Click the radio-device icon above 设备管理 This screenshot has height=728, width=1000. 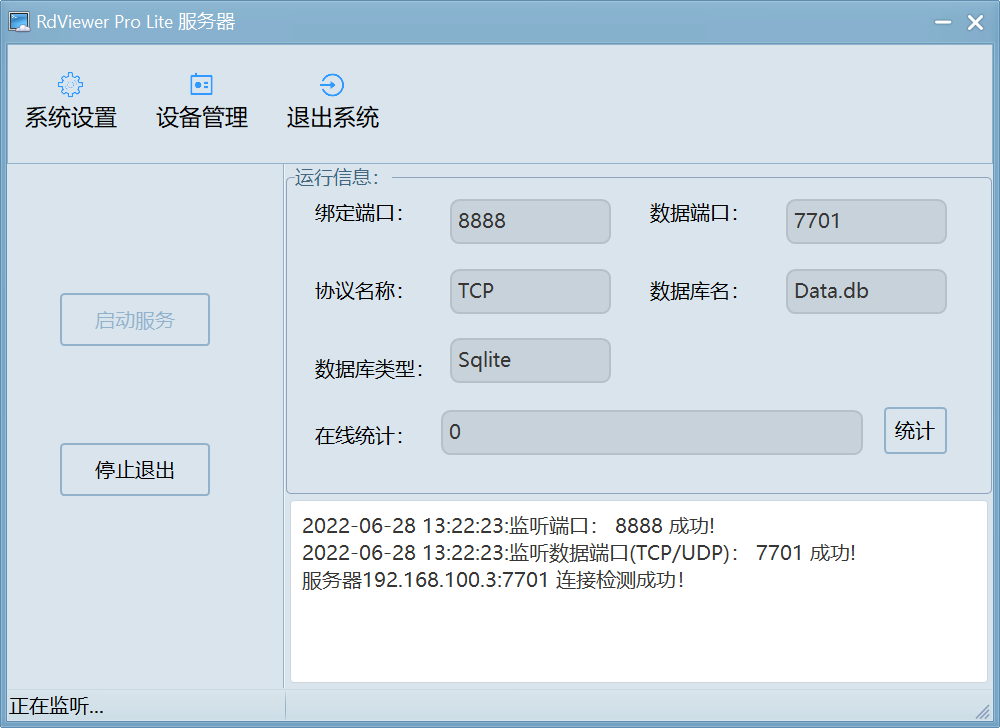200,85
